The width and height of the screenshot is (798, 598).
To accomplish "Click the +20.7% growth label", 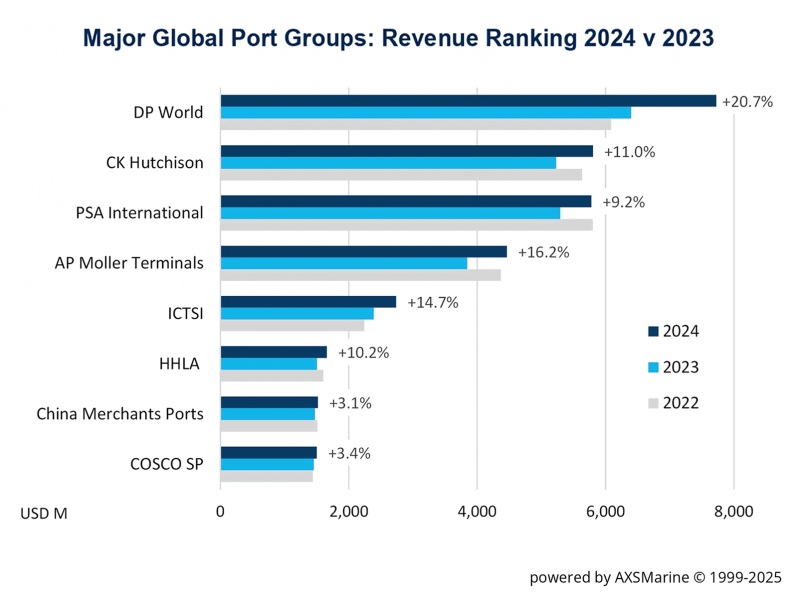I will [x=748, y=102].
